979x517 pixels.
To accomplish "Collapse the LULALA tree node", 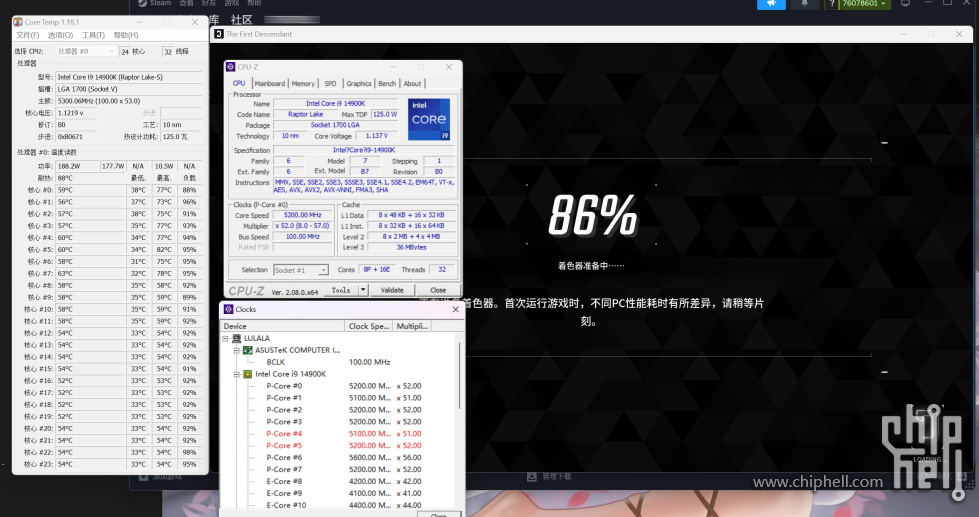I will point(225,338).
